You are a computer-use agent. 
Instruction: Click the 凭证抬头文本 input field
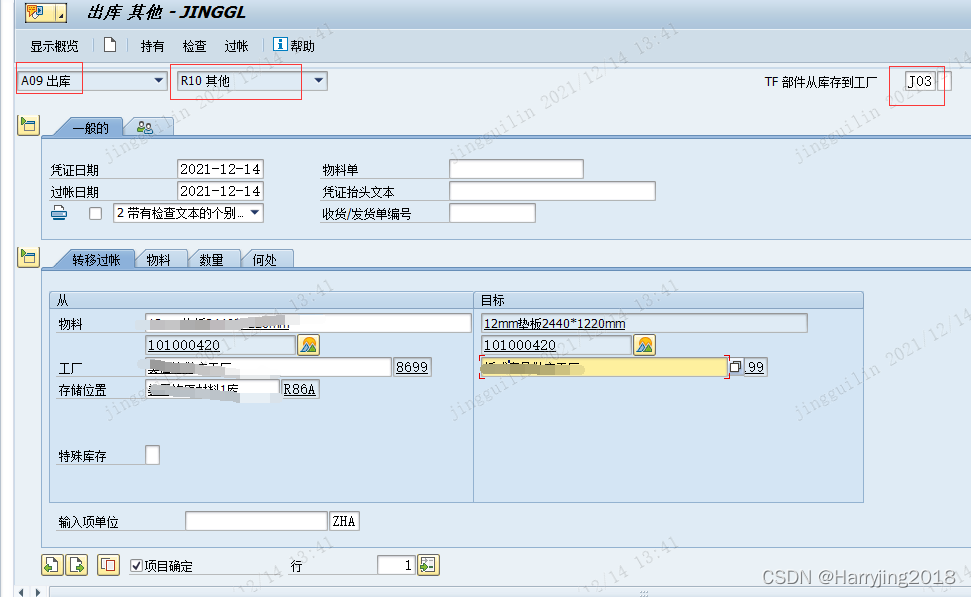pyautogui.click(x=552, y=191)
